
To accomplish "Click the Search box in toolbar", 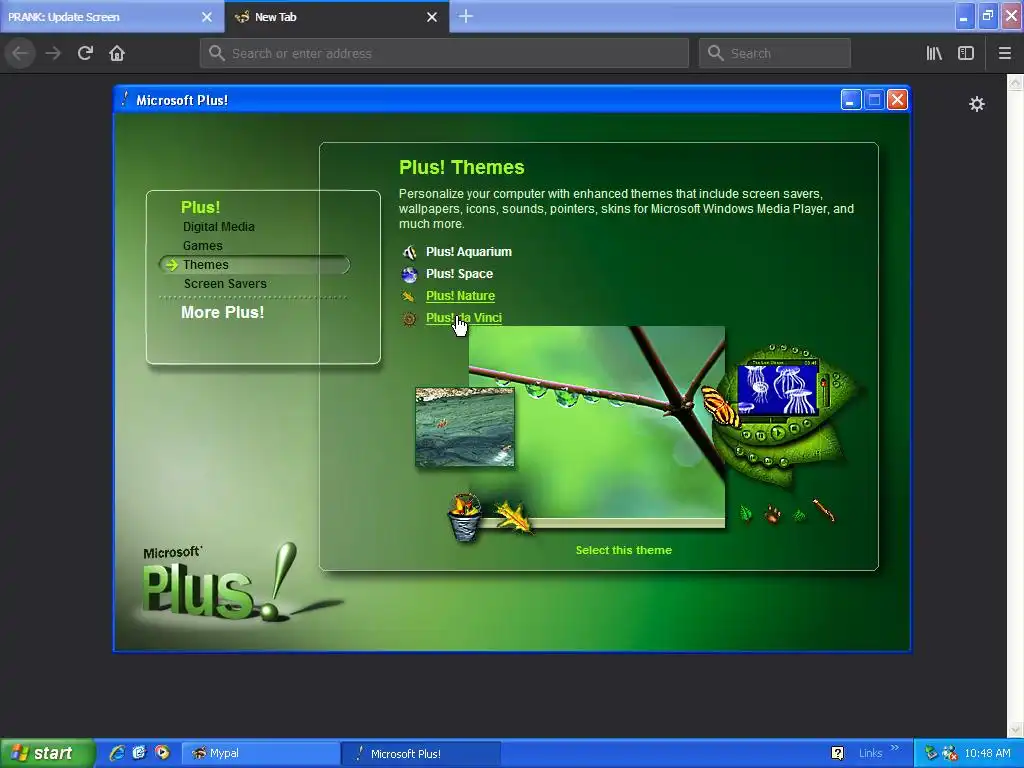I will coord(775,53).
